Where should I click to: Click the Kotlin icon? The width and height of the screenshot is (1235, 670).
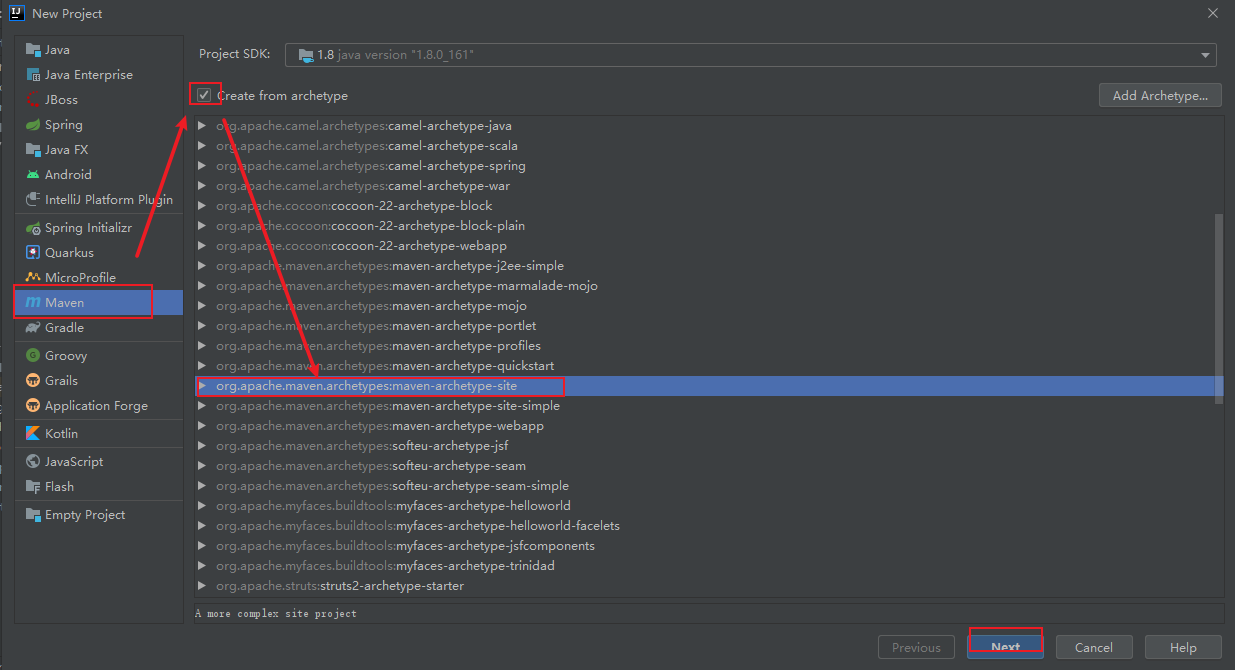click(33, 434)
